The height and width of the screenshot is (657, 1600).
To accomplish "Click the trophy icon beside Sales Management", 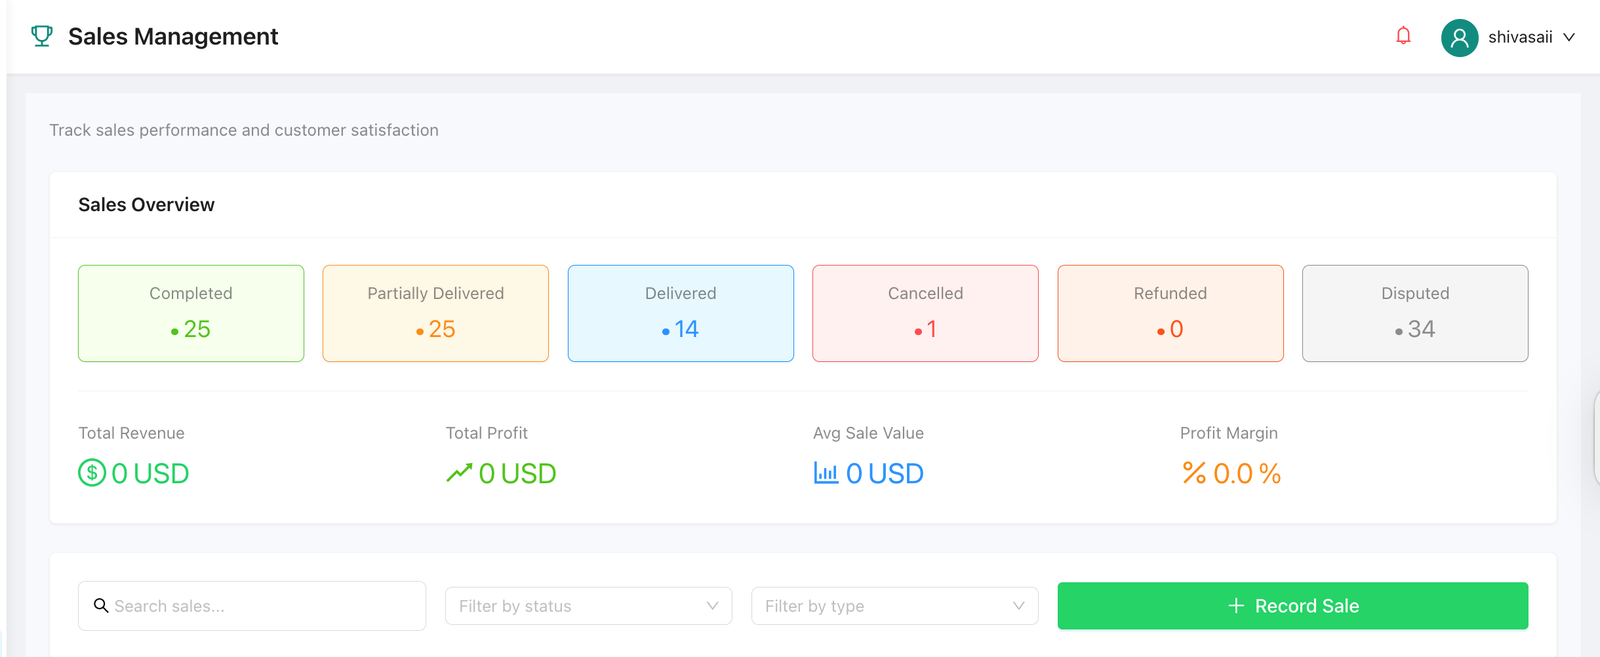I will click(x=41, y=35).
